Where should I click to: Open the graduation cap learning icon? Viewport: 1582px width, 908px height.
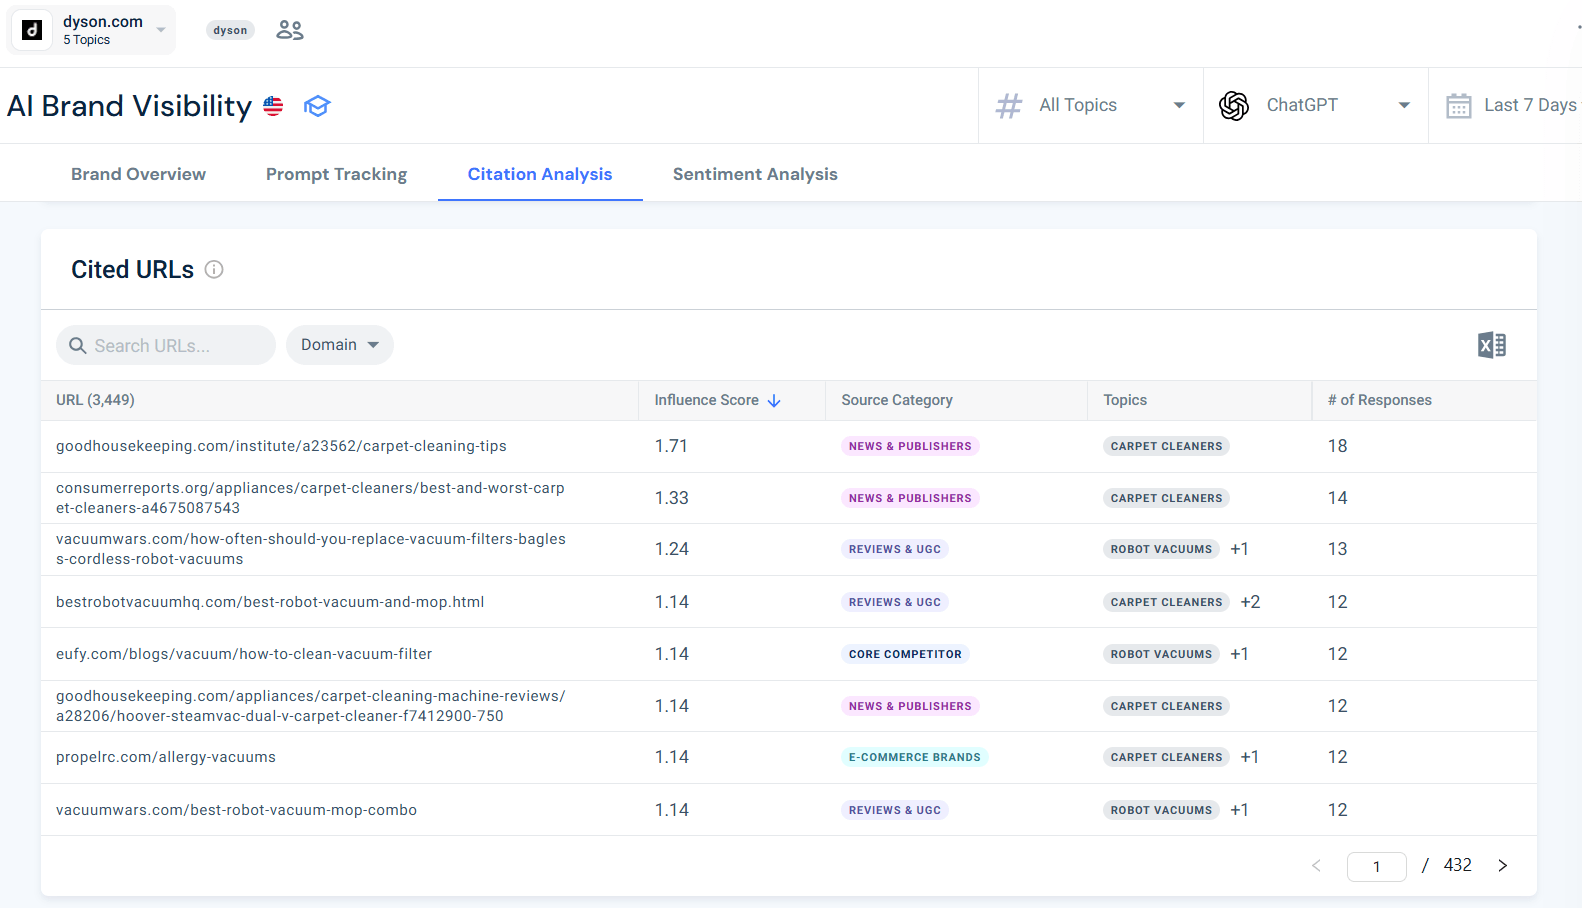pos(317,106)
